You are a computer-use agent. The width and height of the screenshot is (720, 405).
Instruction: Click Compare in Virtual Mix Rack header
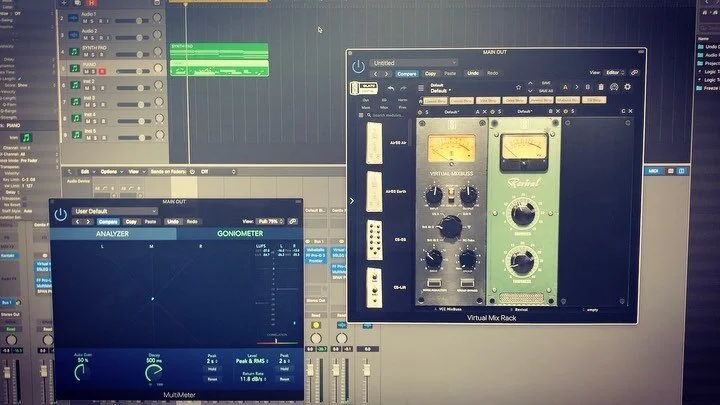[406, 73]
